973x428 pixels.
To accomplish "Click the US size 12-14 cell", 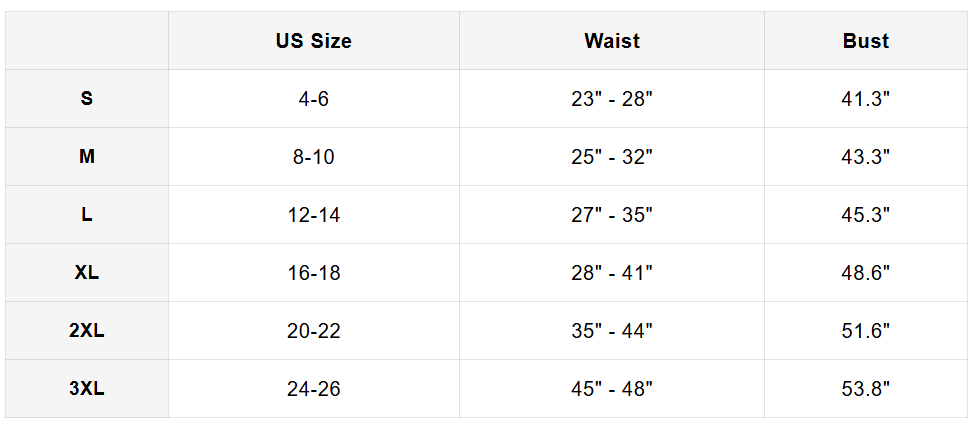I will pyautogui.click(x=313, y=215).
